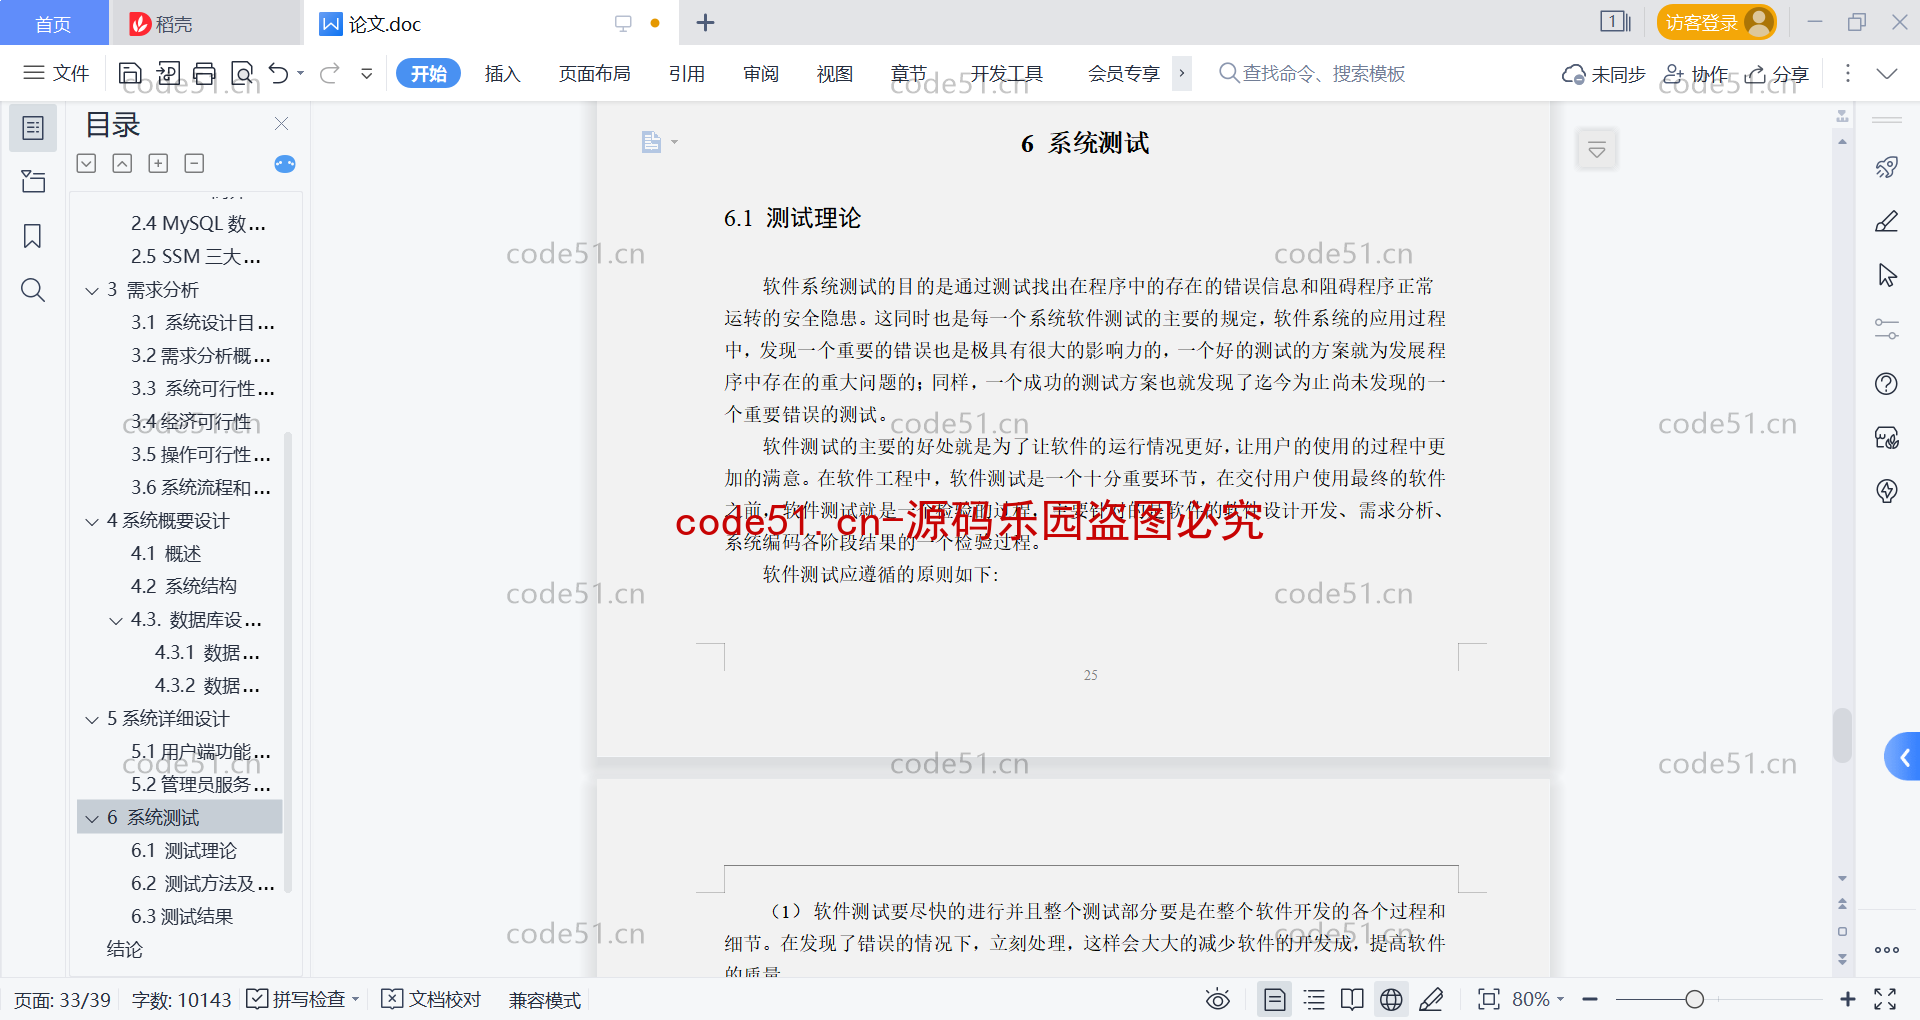Open the 文件 menu
The height and width of the screenshot is (1020, 1920).
pyautogui.click(x=56, y=73)
